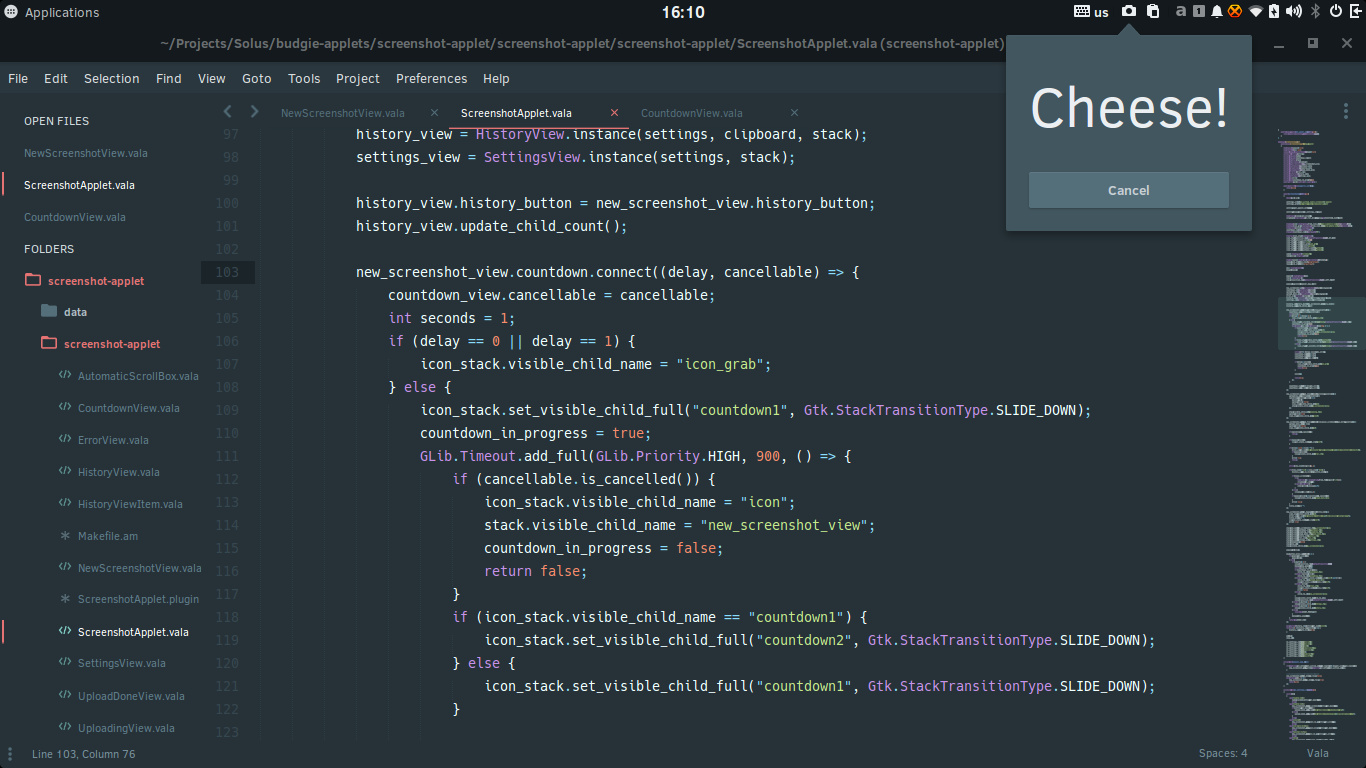The width and height of the screenshot is (1366, 768).
Task: Open the Preferences menu
Action: (431, 78)
